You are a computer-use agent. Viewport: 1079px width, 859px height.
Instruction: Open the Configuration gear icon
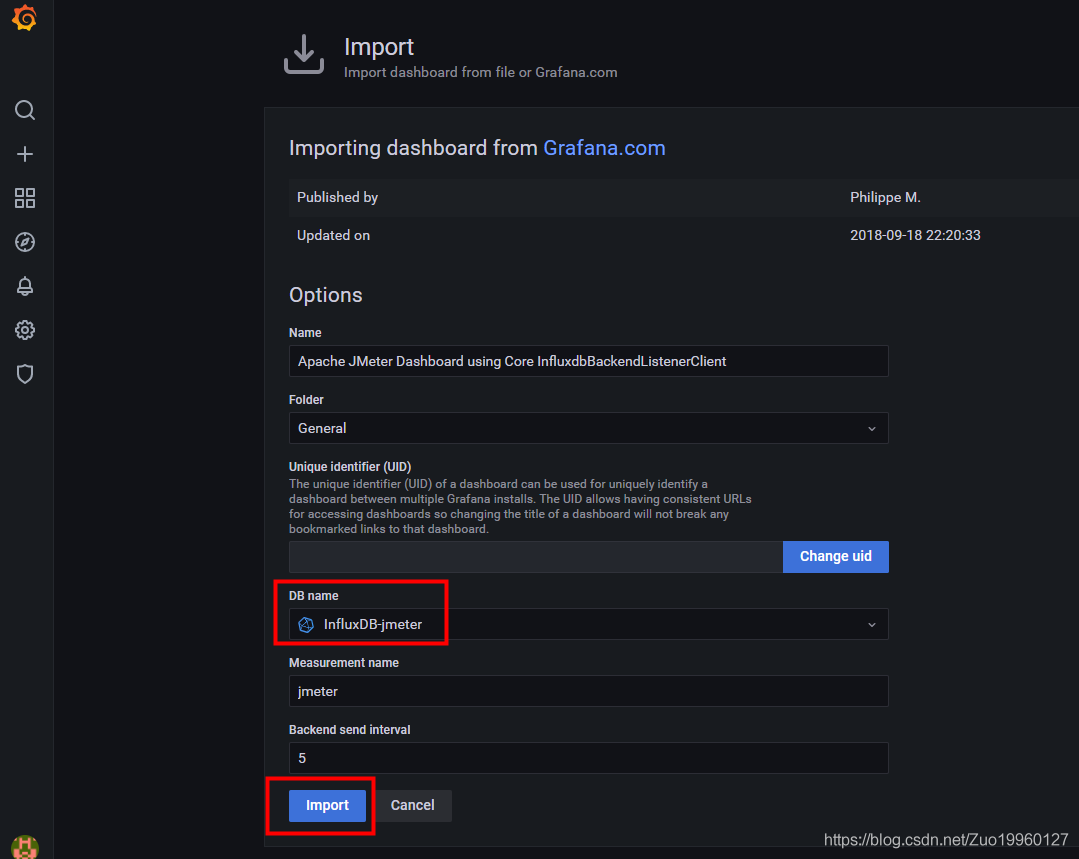(x=25, y=330)
